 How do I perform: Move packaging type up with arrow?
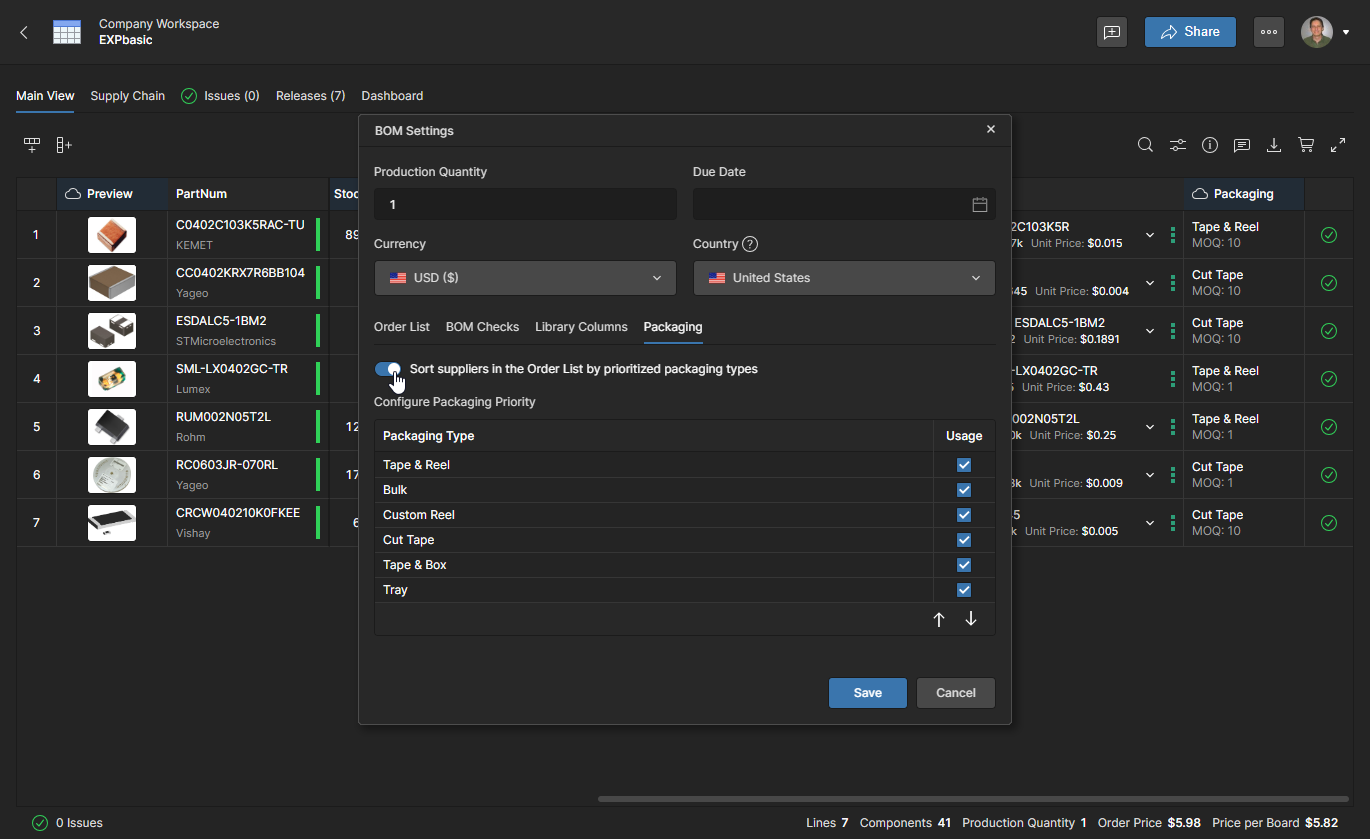click(938, 619)
